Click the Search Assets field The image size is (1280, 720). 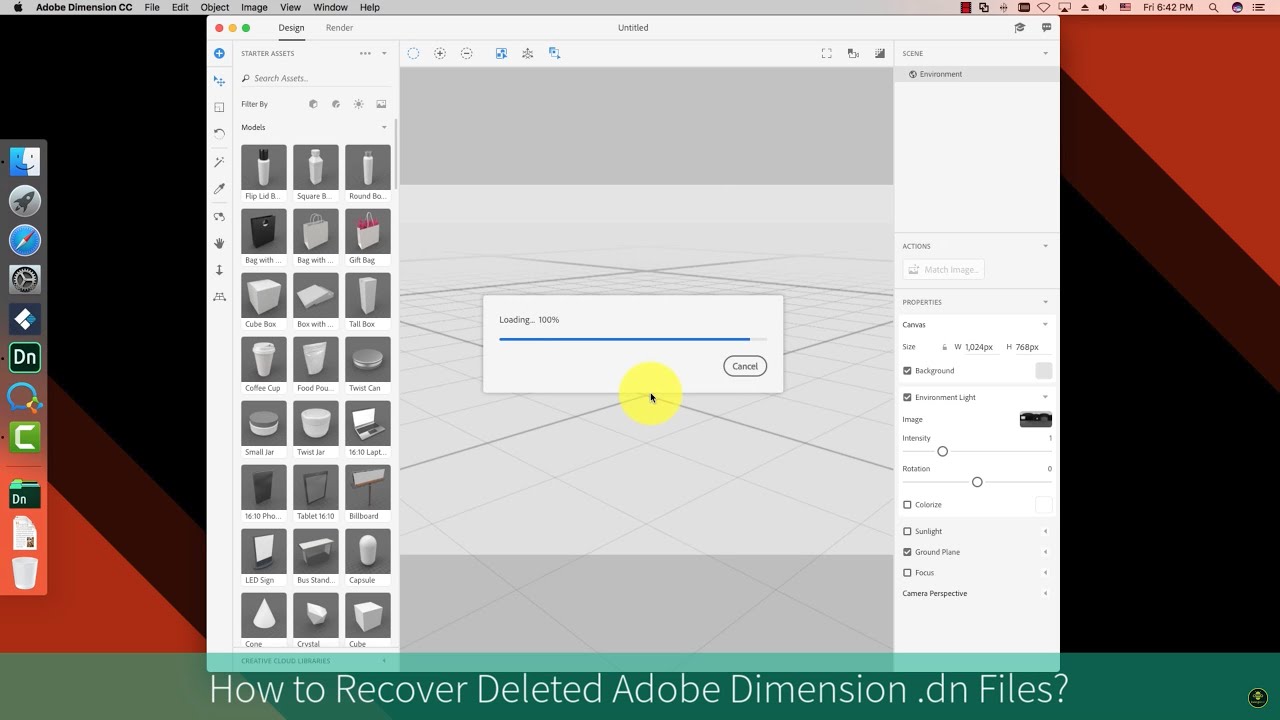click(x=315, y=78)
